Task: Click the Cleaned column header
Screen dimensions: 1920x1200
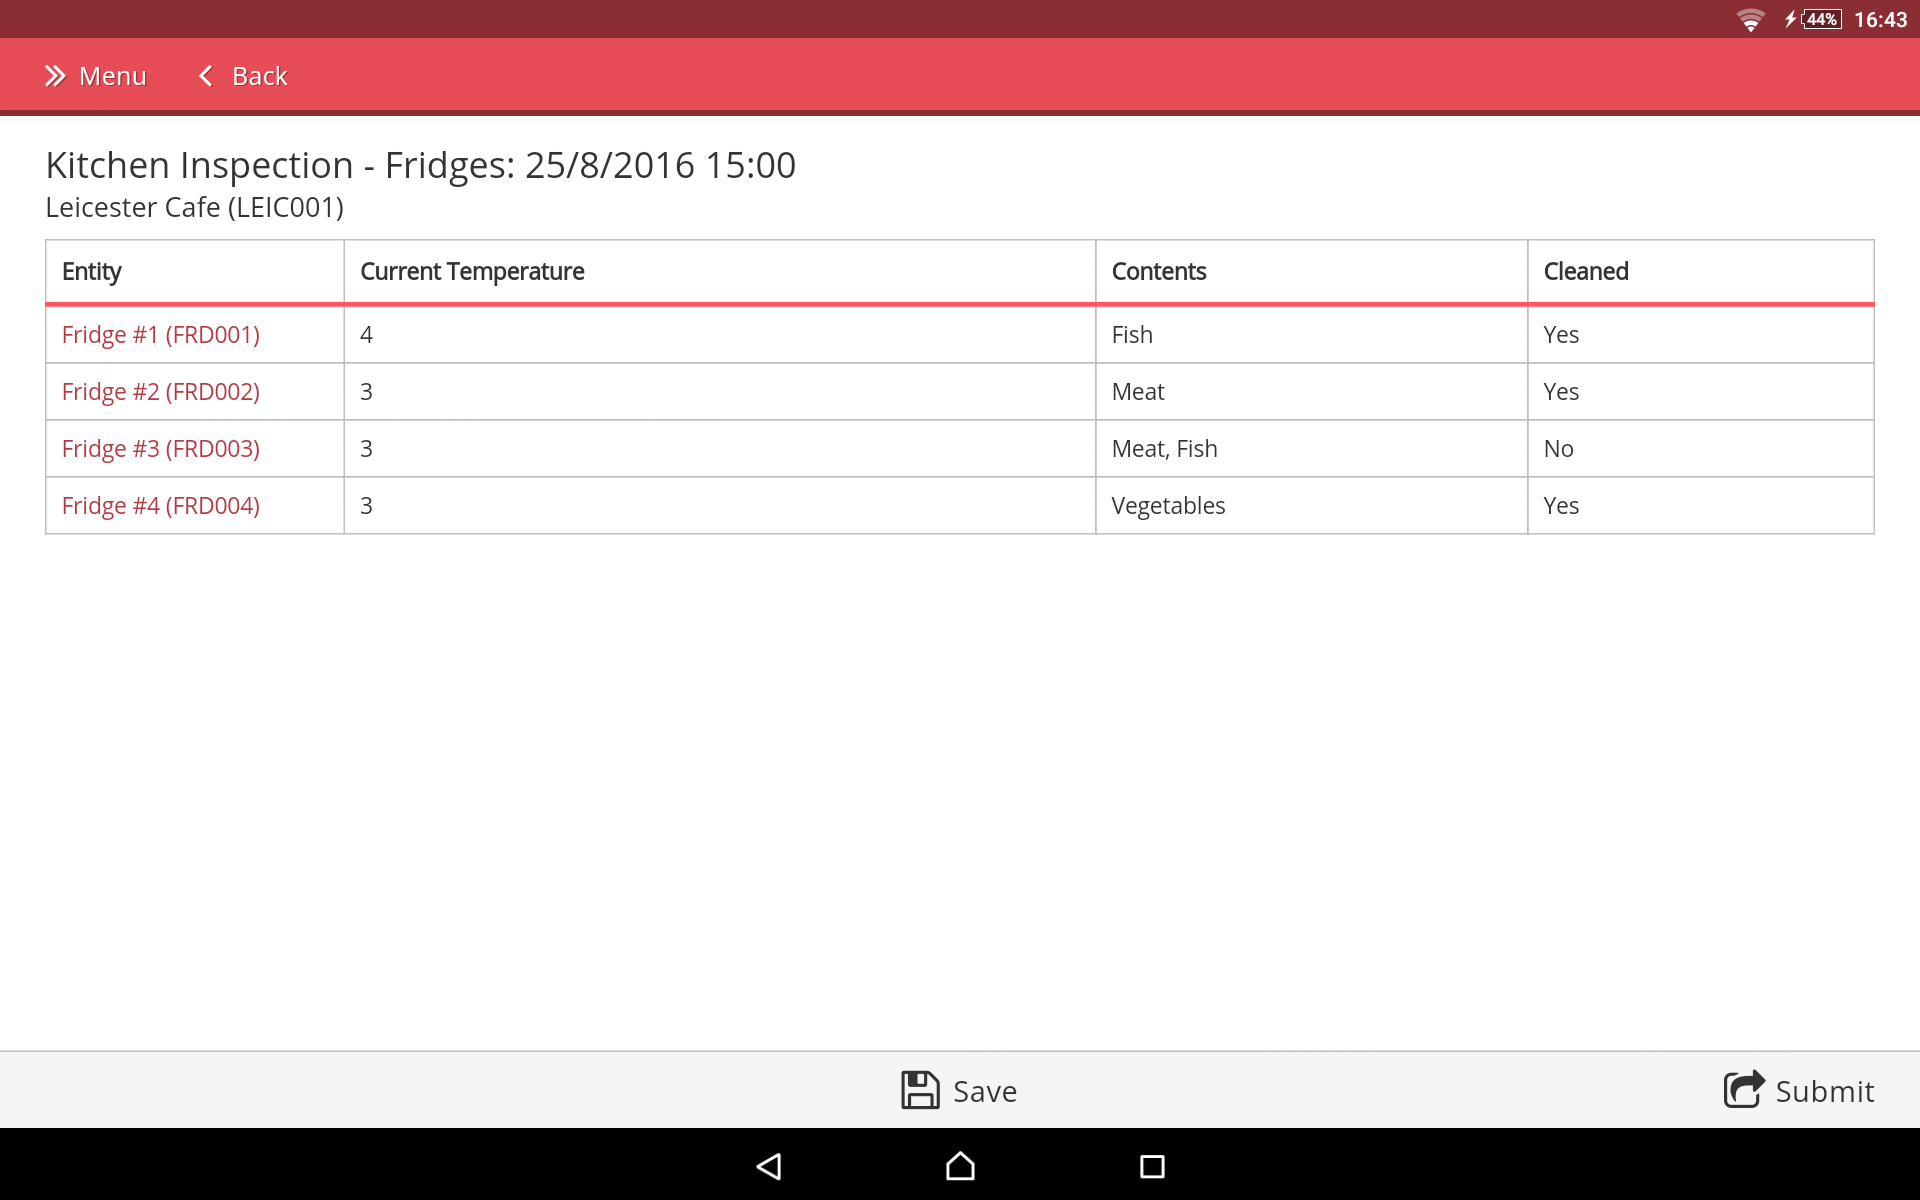Action: point(1585,271)
